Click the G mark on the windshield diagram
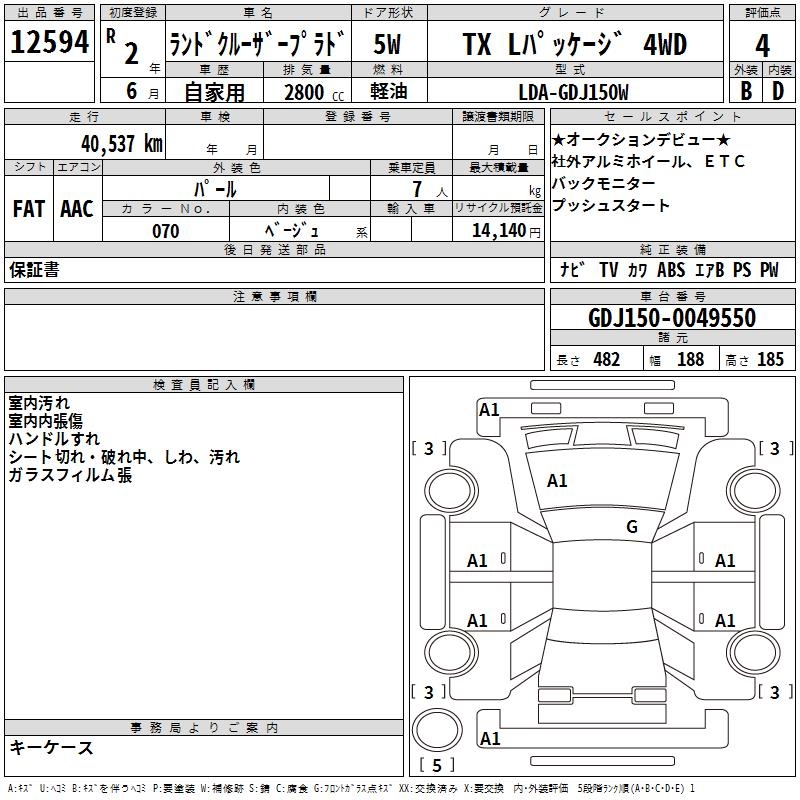The width and height of the screenshot is (800, 800). click(631, 527)
